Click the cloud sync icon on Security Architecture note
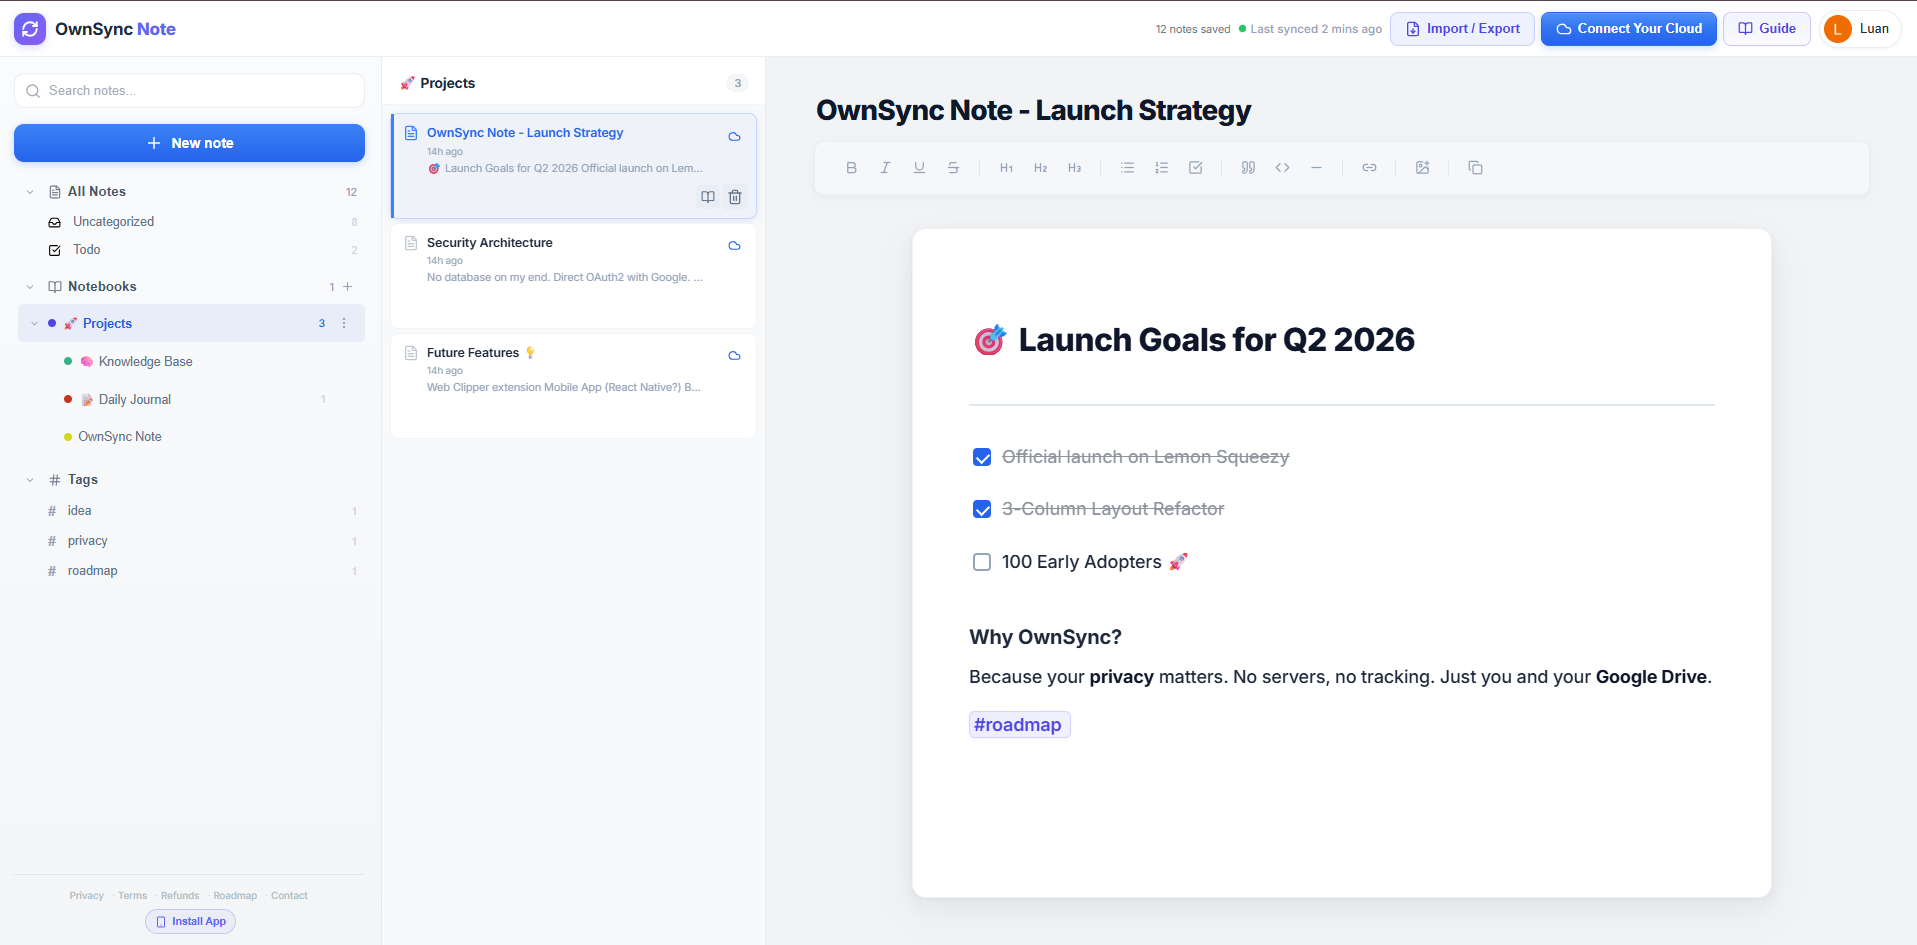Screen dimensions: 1917x945 click(735, 246)
